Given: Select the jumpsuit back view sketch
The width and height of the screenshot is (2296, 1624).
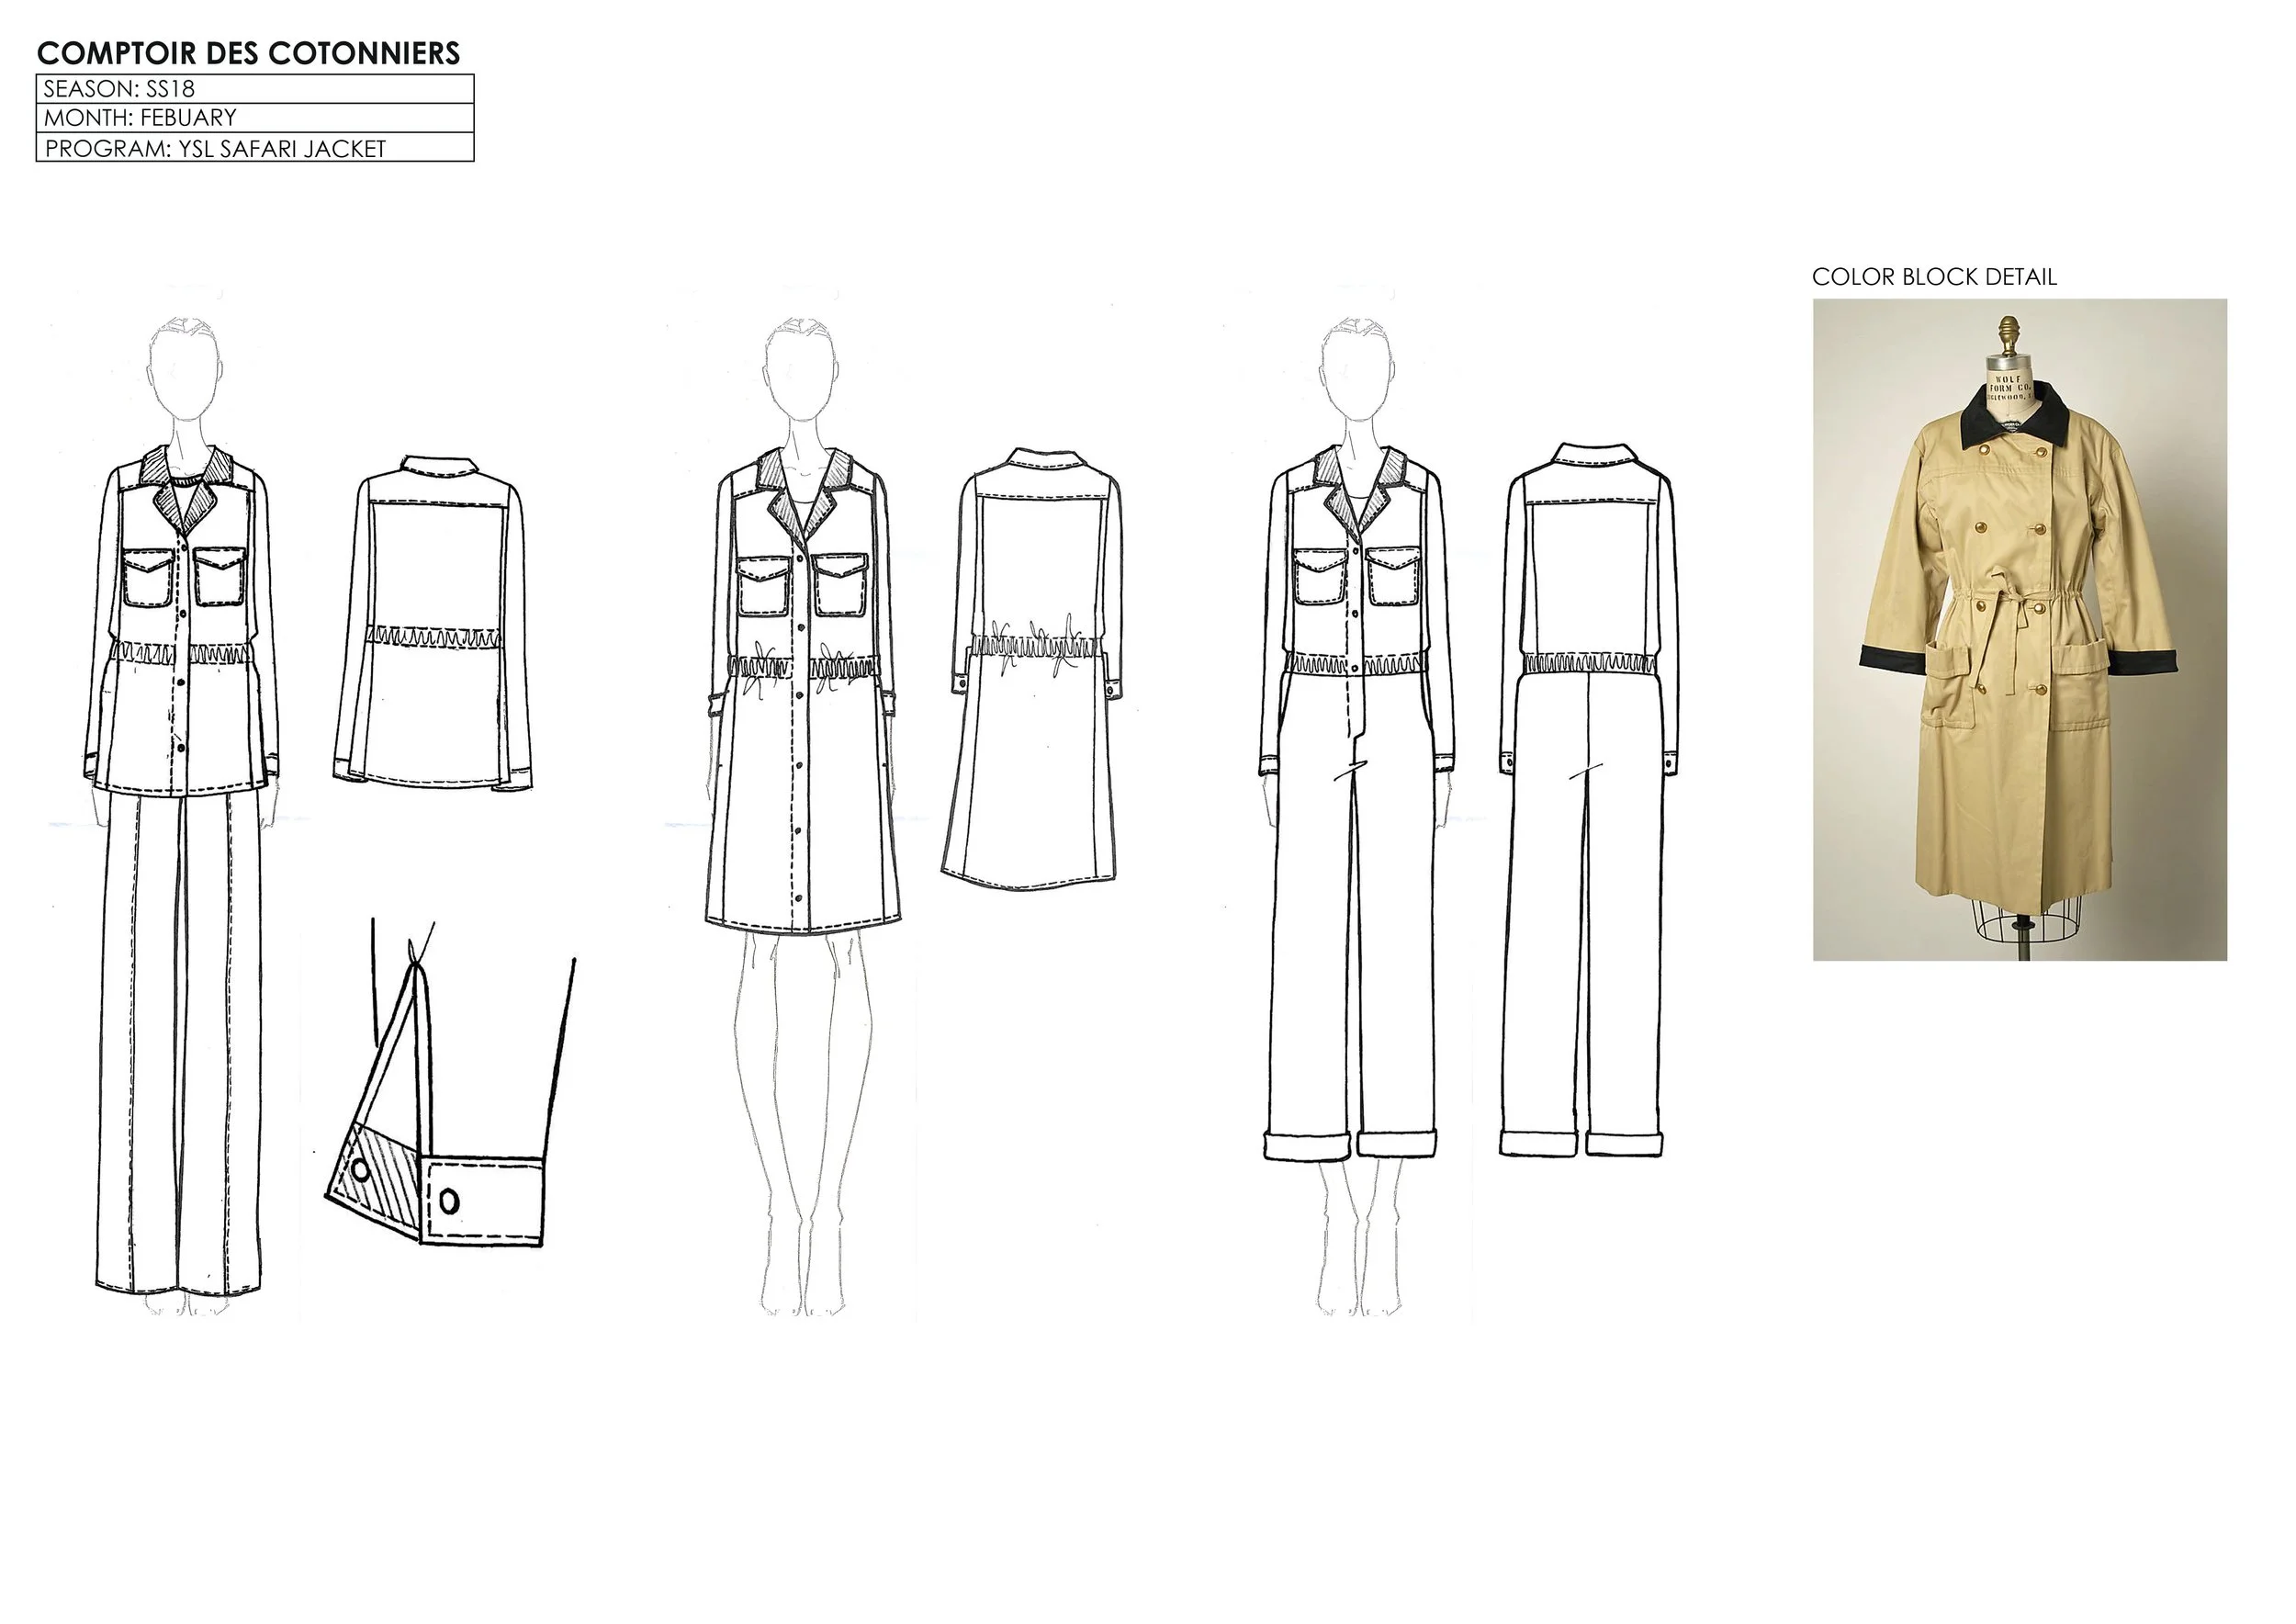Looking at the screenshot, I should (x=1586, y=800).
